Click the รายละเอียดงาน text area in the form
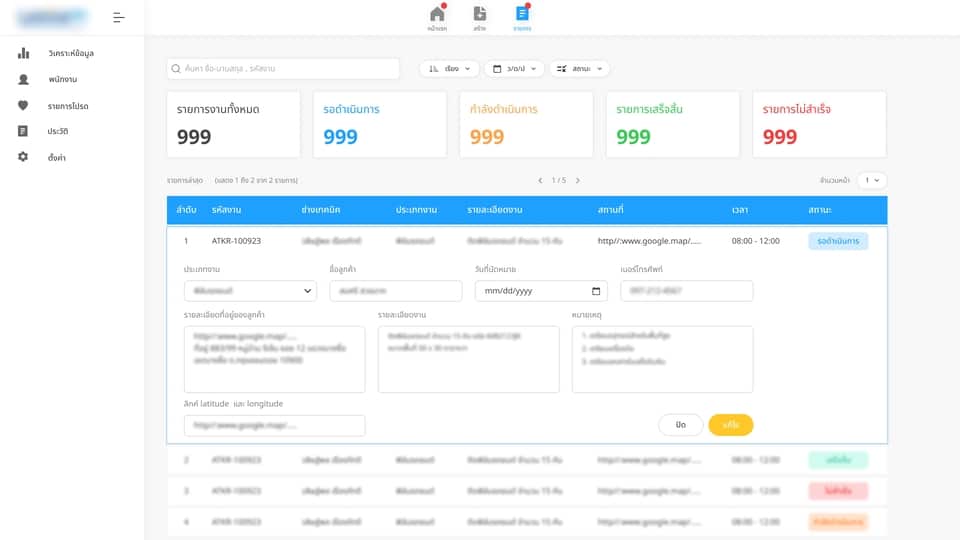 468,359
